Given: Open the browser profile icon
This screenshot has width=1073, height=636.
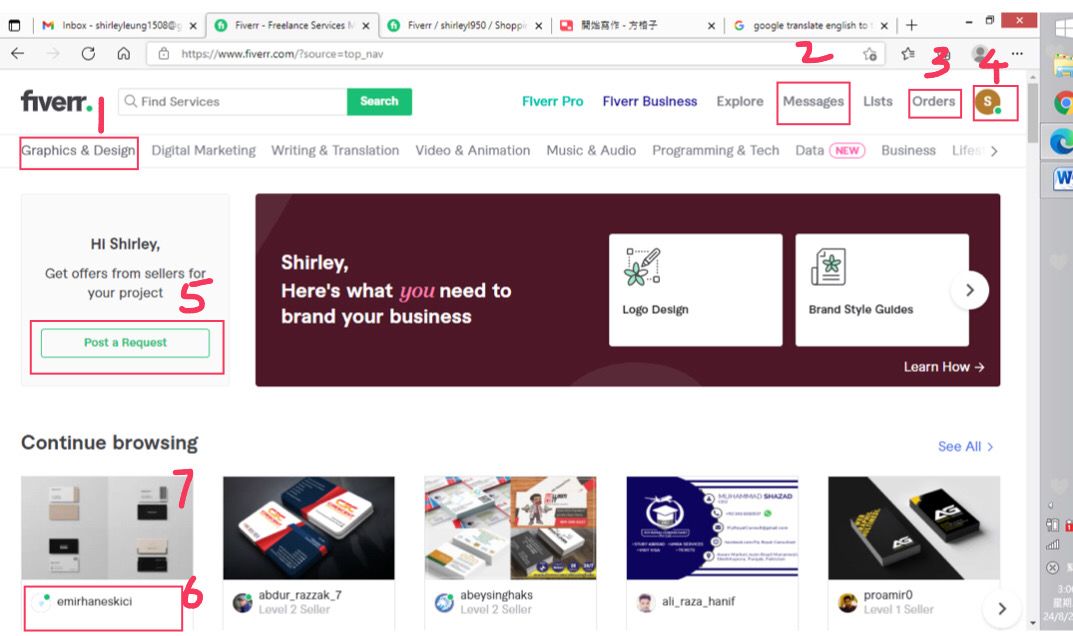Looking at the screenshot, I should point(979,53).
